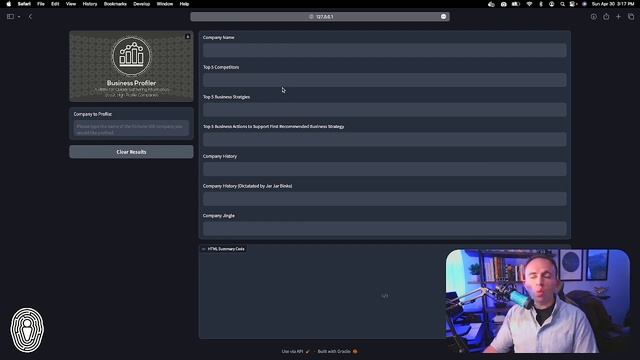Click the Company Name output field
This screenshot has width=640, height=360.
coord(384,50)
